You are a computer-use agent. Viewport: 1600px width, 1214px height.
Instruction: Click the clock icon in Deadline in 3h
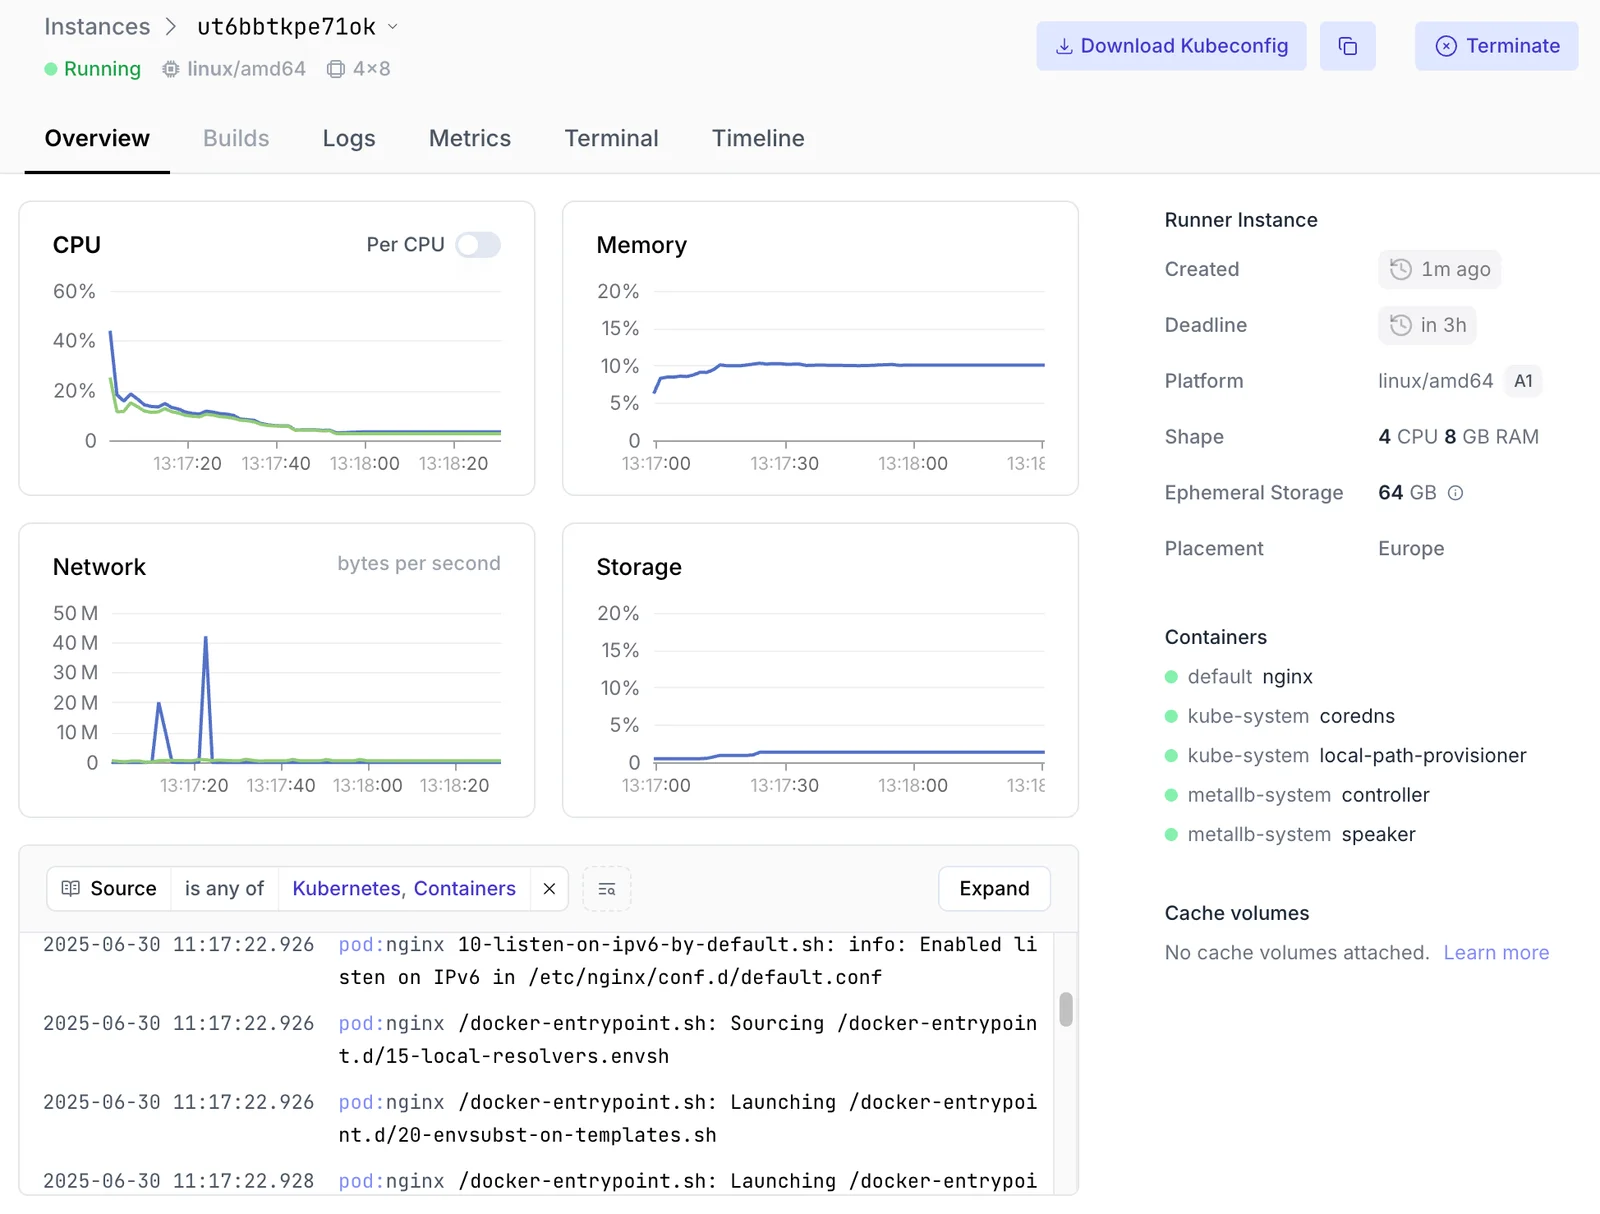pos(1401,325)
